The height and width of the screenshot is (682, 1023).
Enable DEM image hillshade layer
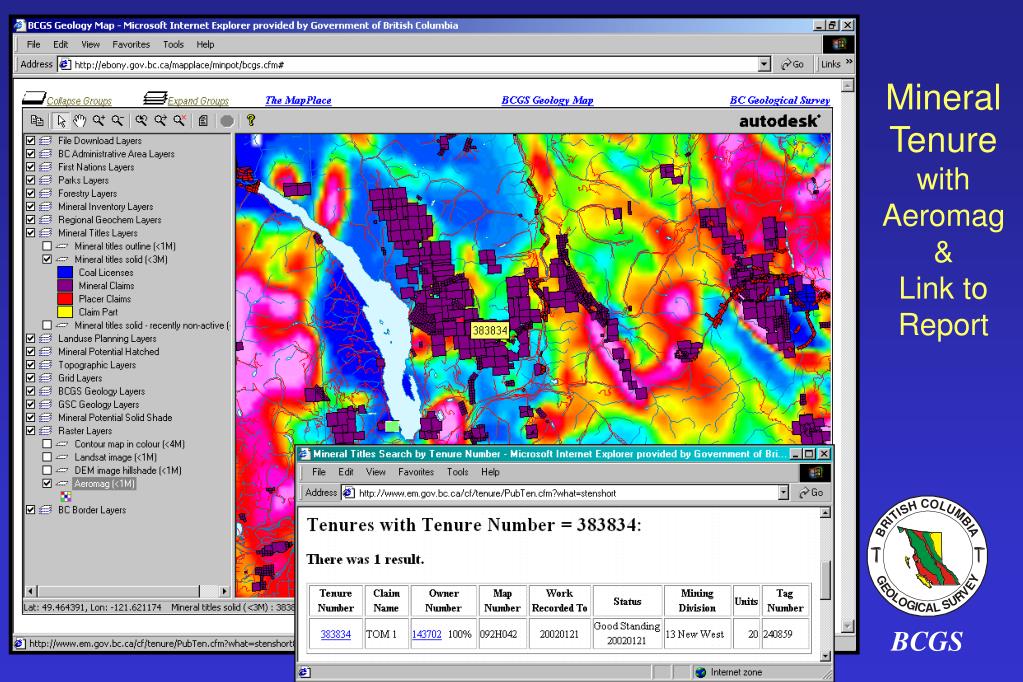pyautogui.click(x=47, y=471)
